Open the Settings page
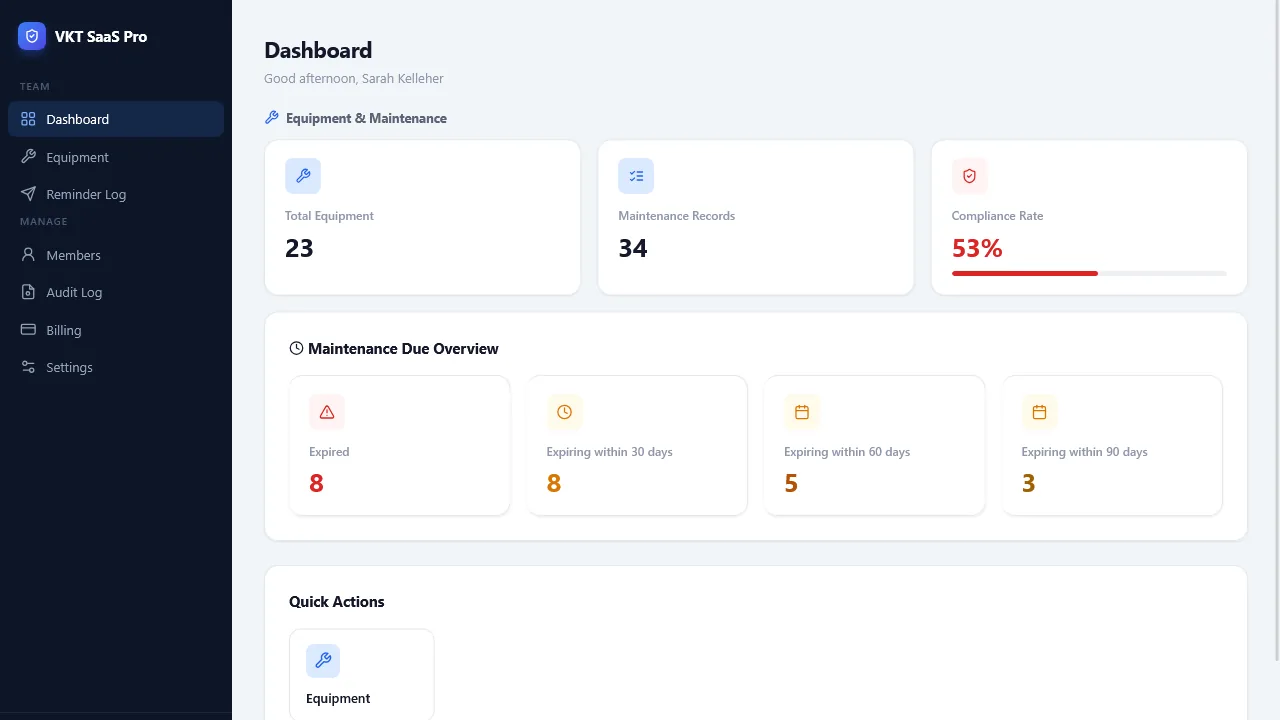 (x=116, y=367)
